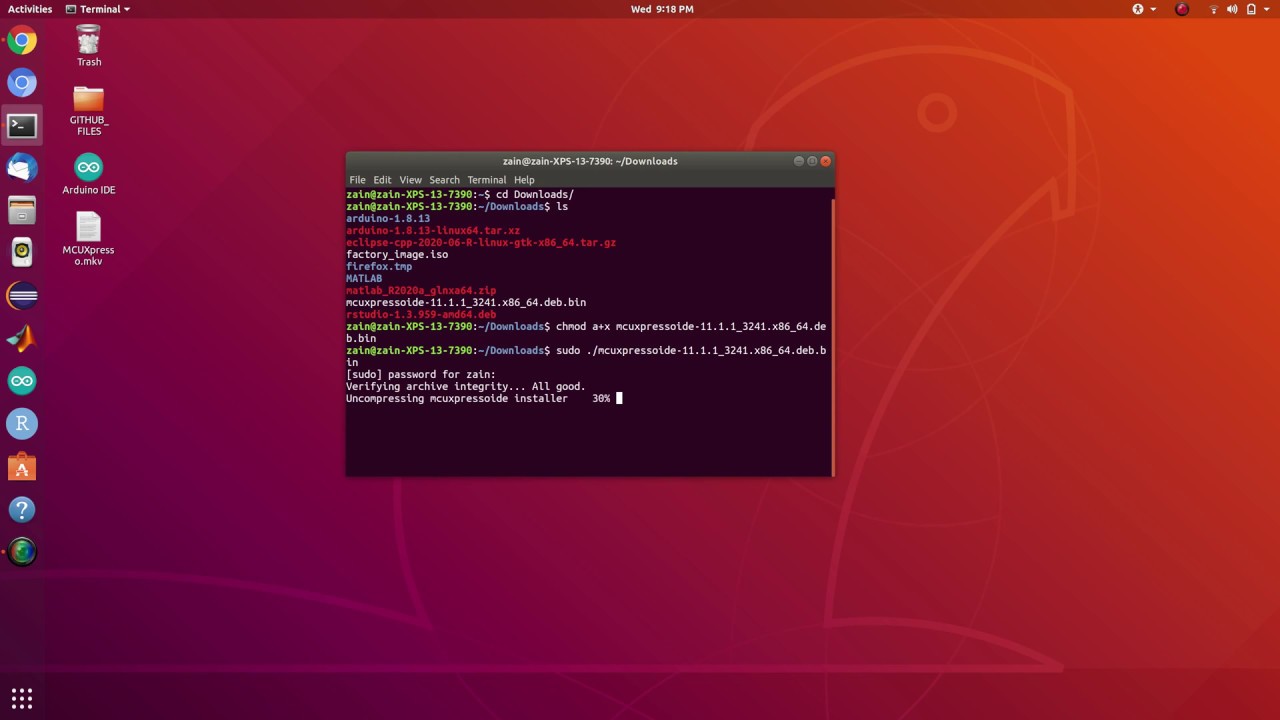Click the arduino-1.8.13 directory name
The image size is (1280, 720).
tap(388, 218)
